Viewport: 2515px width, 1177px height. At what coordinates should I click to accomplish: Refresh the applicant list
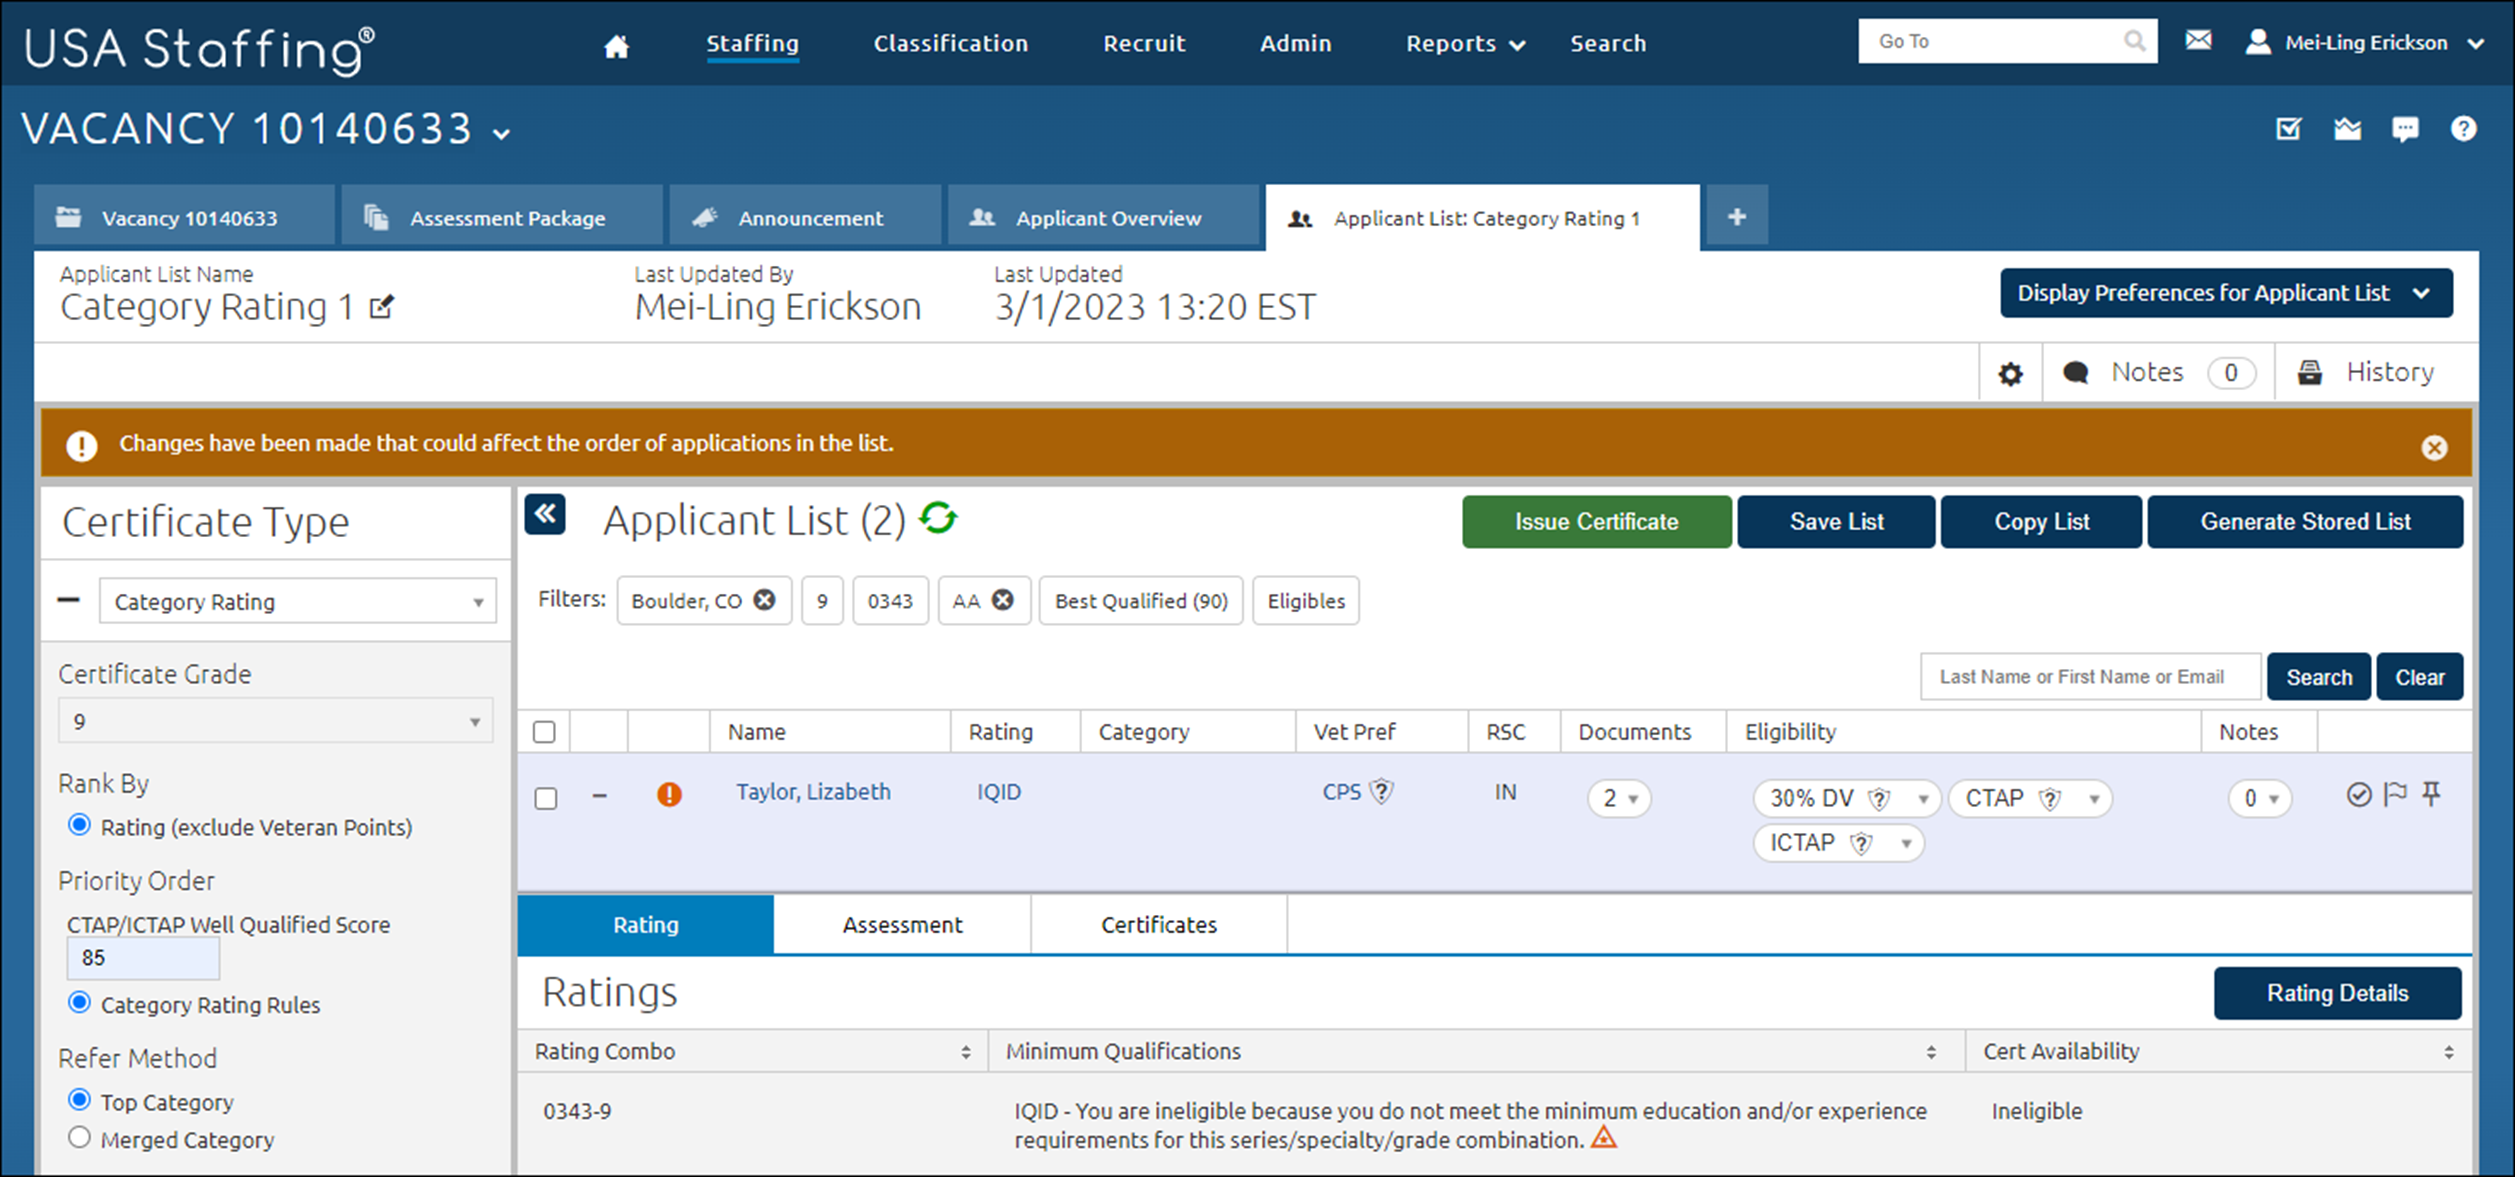click(938, 518)
